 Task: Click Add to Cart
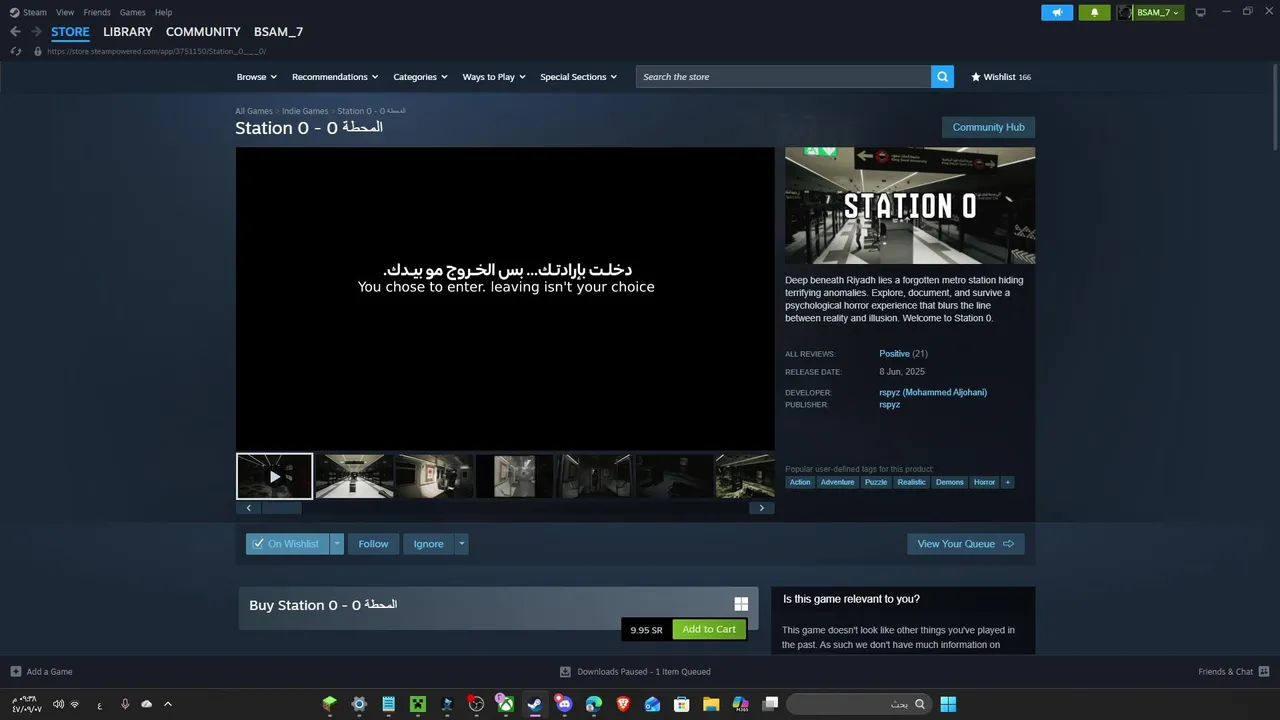pos(709,629)
